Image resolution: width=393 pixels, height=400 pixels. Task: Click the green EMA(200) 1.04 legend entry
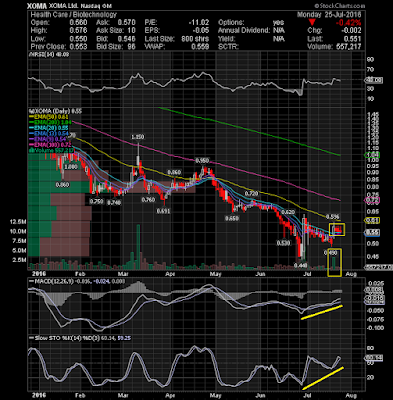coord(50,123)
